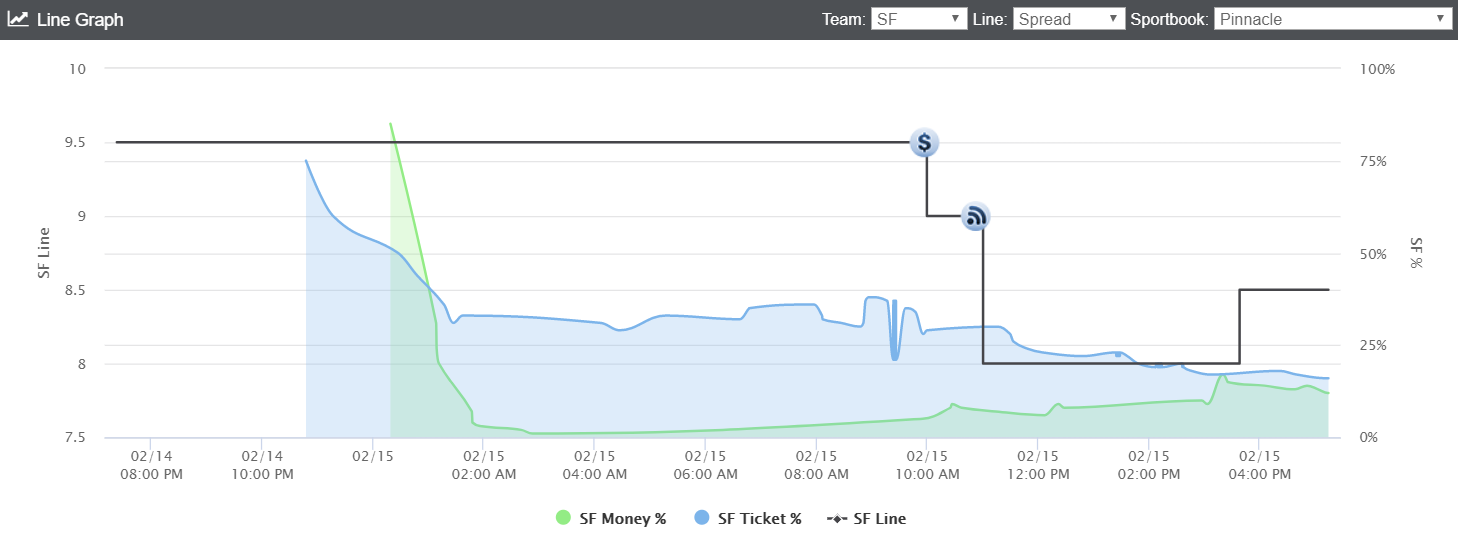The image size is (1458, 545).
Task: Toggle the SF Money % series label
Action: point(623,518)
